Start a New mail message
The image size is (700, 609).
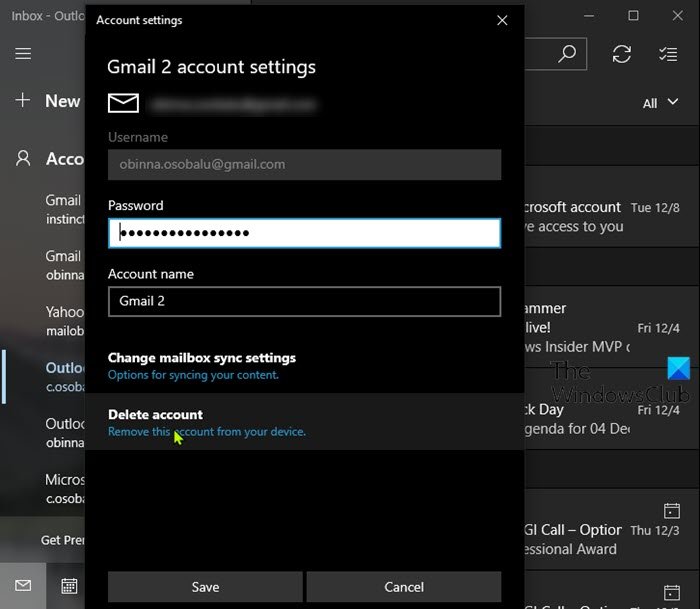pos(62,101)
